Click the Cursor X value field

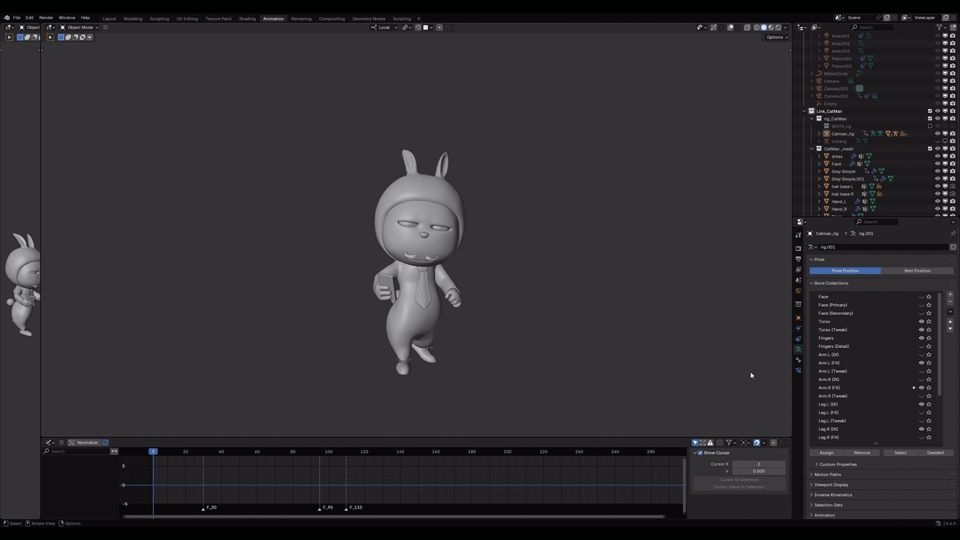click(759, 464)
